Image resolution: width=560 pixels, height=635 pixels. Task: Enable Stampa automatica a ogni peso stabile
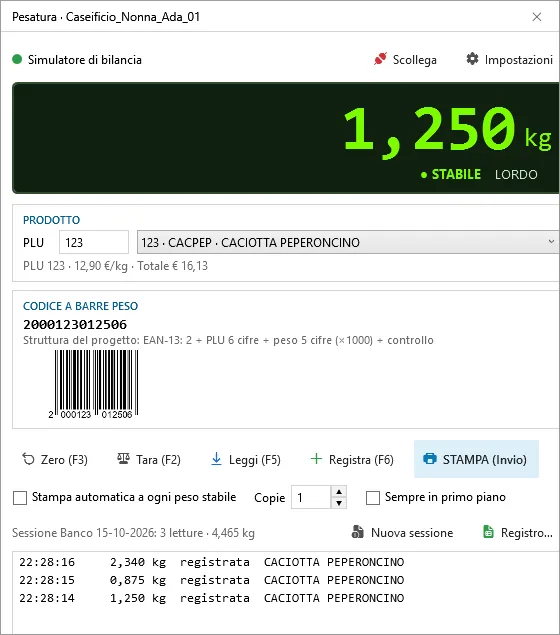(x=20, y=497)
